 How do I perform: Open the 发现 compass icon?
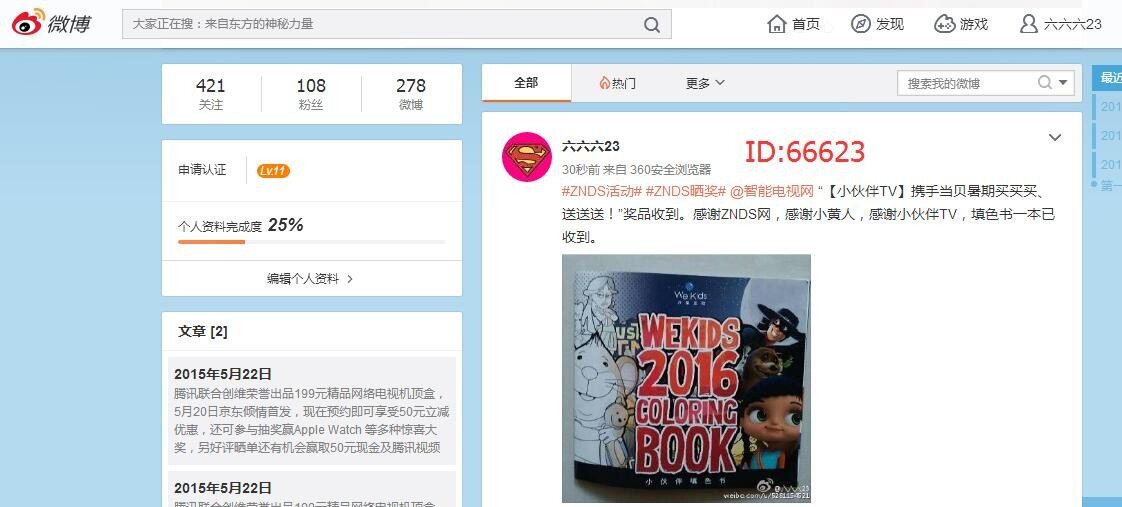(x=861, y=24)
